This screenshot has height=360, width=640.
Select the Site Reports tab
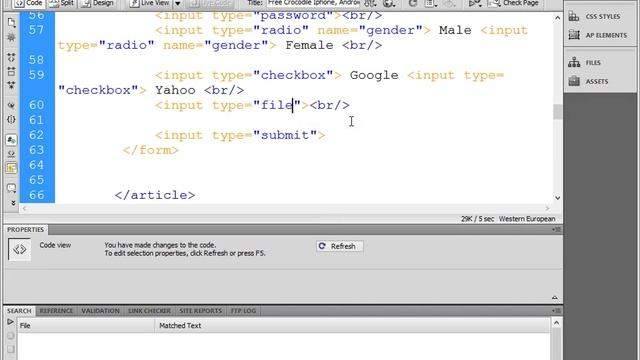200,311
